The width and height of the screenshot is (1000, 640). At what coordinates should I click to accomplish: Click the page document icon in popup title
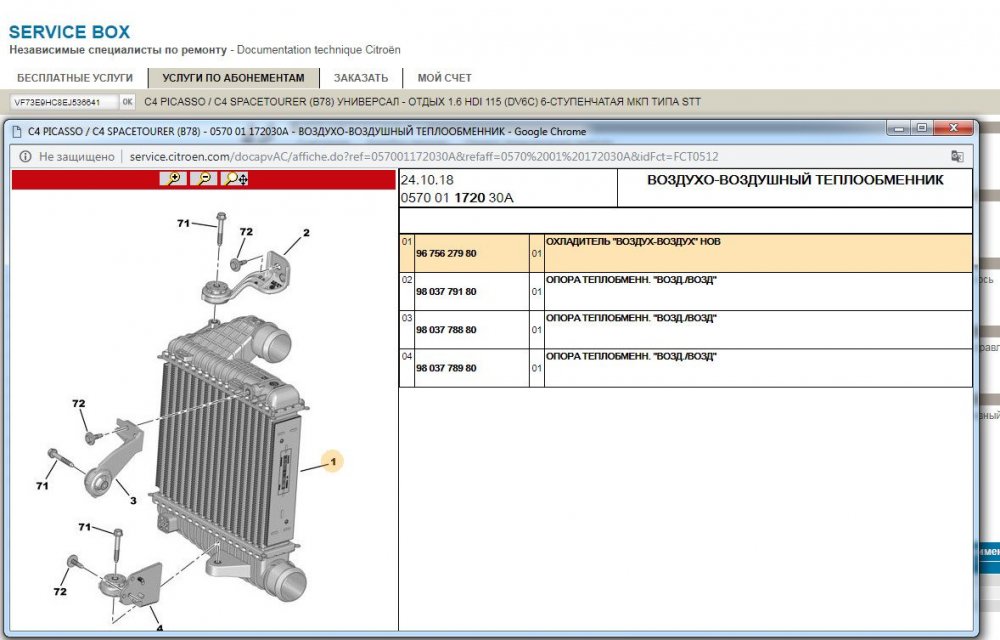pyautogui.click(x=16, y=131)
